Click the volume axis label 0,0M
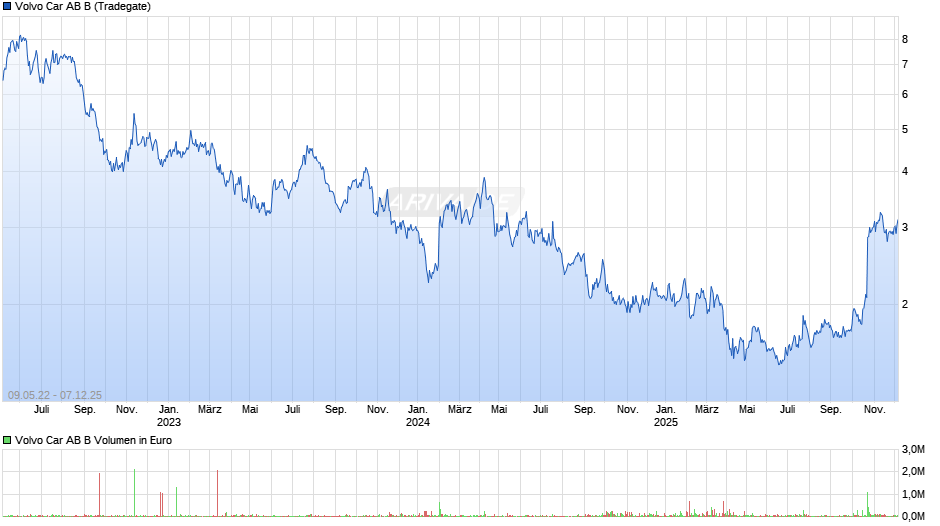940x526 pixels. click(913, 517)
